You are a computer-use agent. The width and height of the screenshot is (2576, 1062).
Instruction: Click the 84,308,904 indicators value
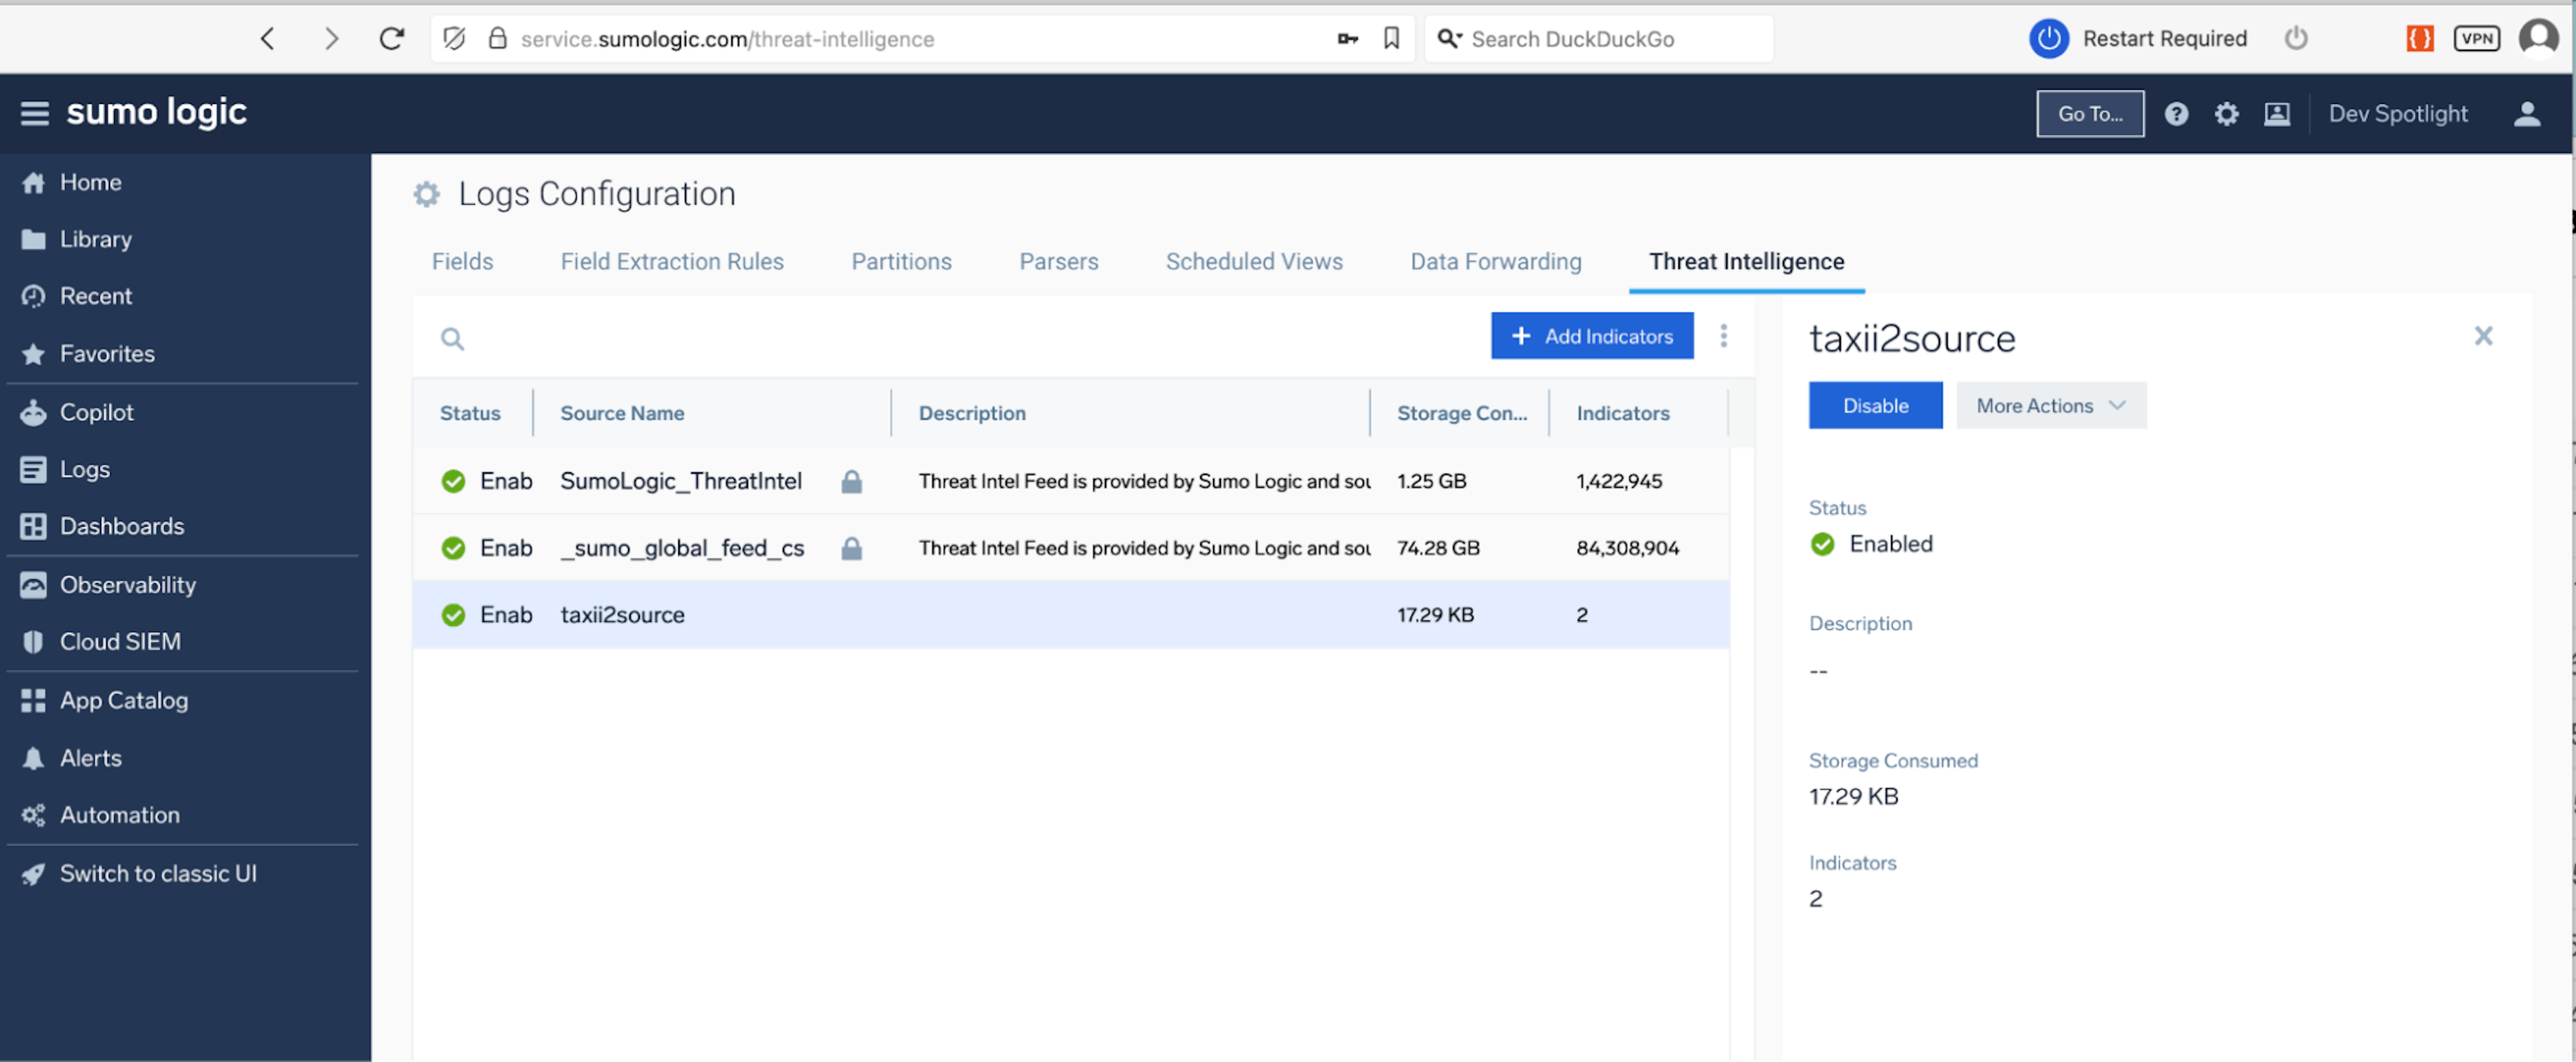[x=1627, y=548]
